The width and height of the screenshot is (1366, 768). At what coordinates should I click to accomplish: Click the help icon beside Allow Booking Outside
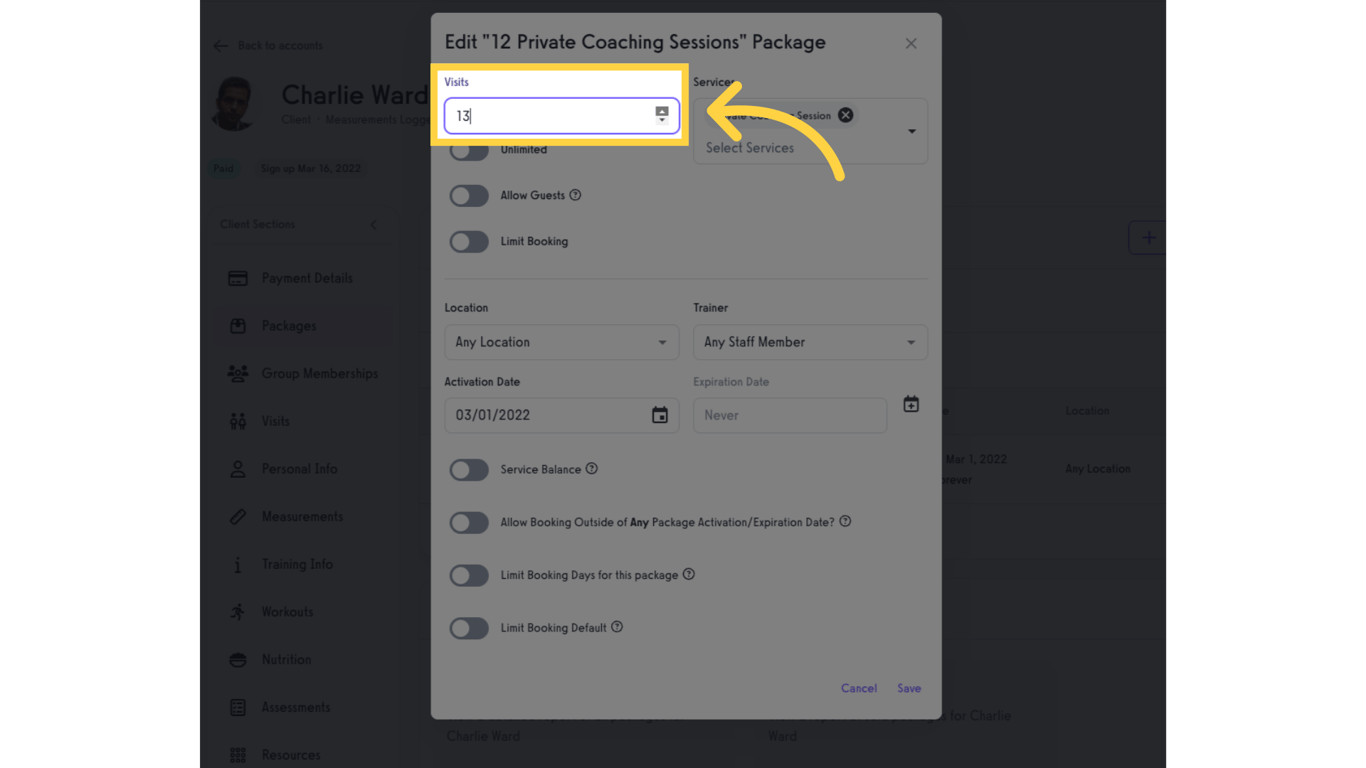(x=845, y=522)
